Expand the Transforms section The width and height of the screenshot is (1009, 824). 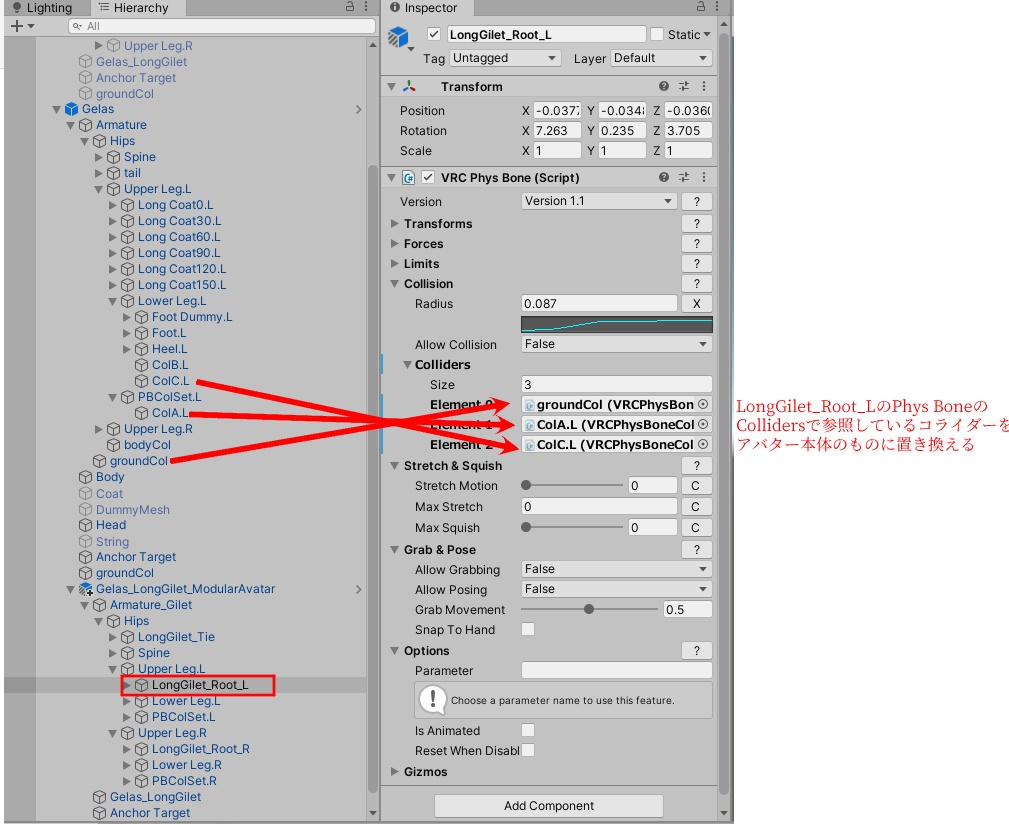coord(394,223)
